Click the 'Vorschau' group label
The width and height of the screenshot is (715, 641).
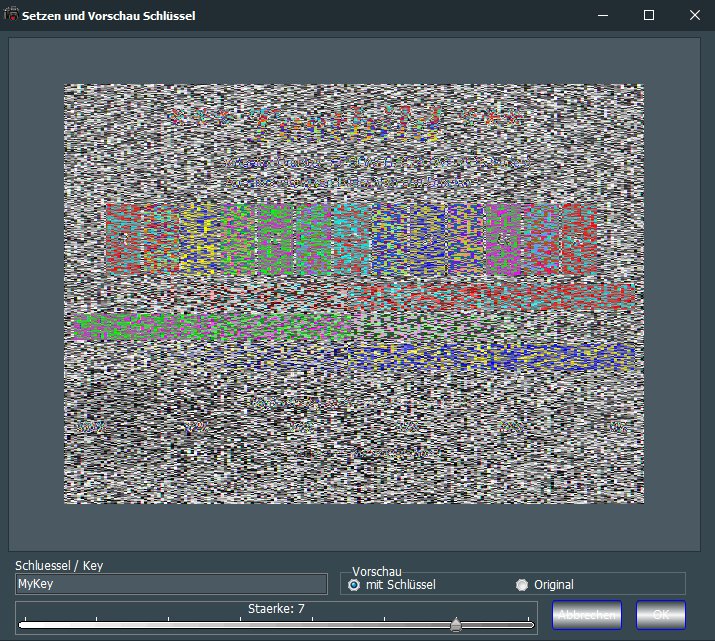coord(377,571)
